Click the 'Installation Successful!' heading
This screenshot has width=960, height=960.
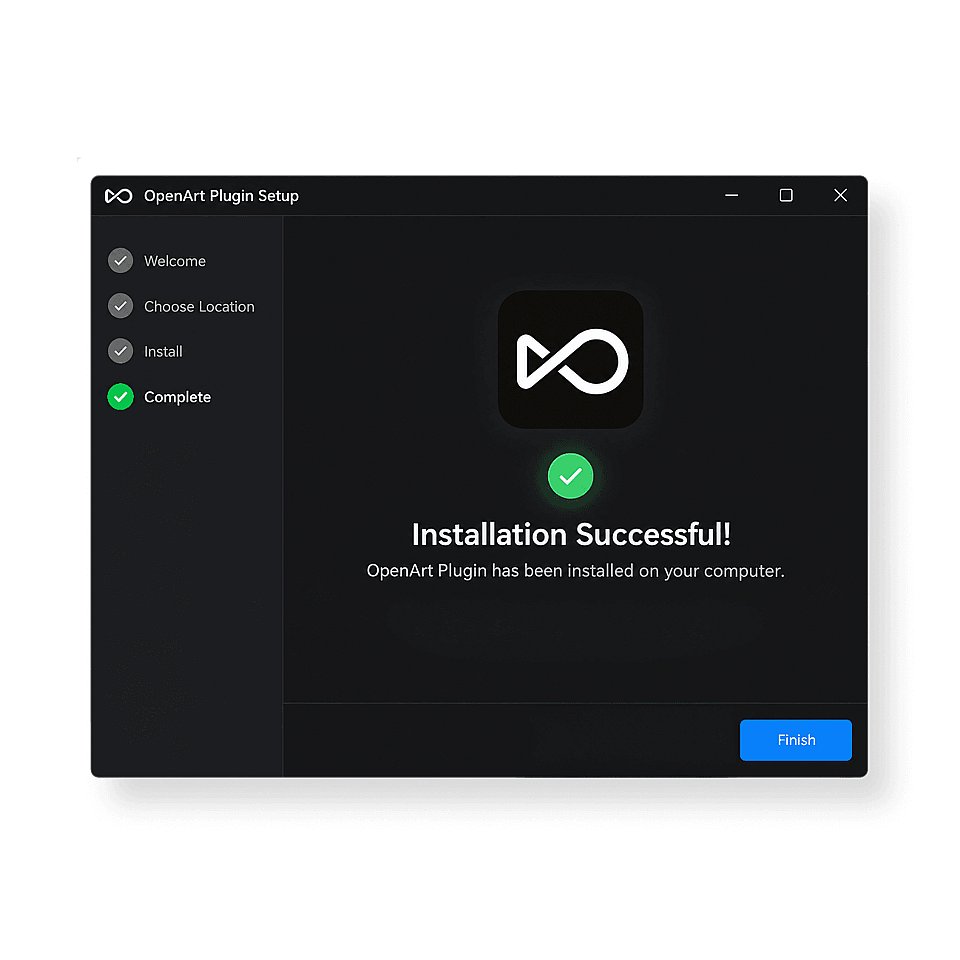pyautogui.click(x=571, y=534)
